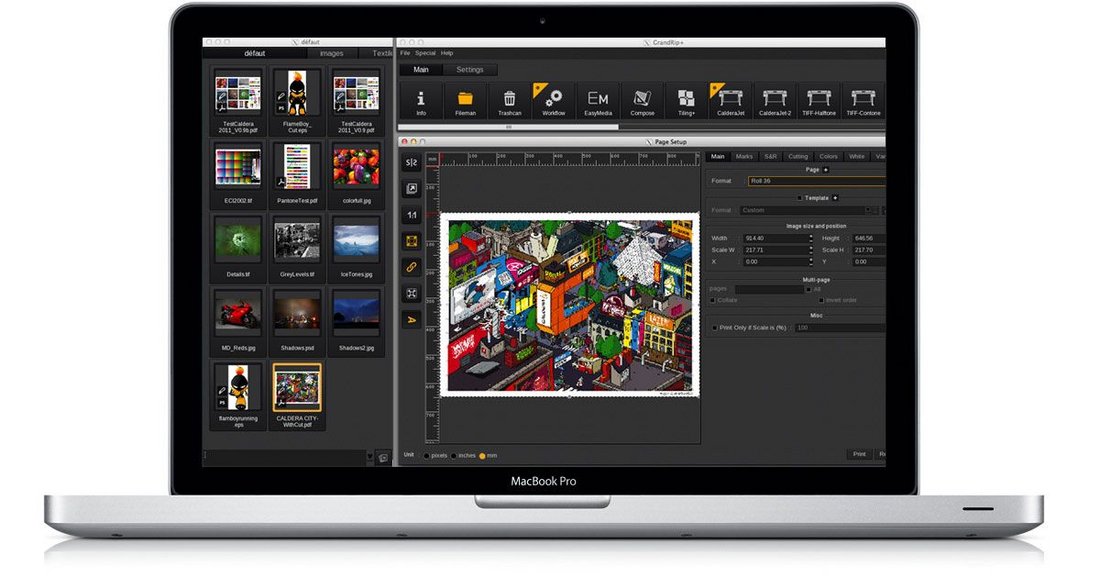Click the horizontal scrollbar under the module toolbar

pyautogui.click(x=509, y=127)
